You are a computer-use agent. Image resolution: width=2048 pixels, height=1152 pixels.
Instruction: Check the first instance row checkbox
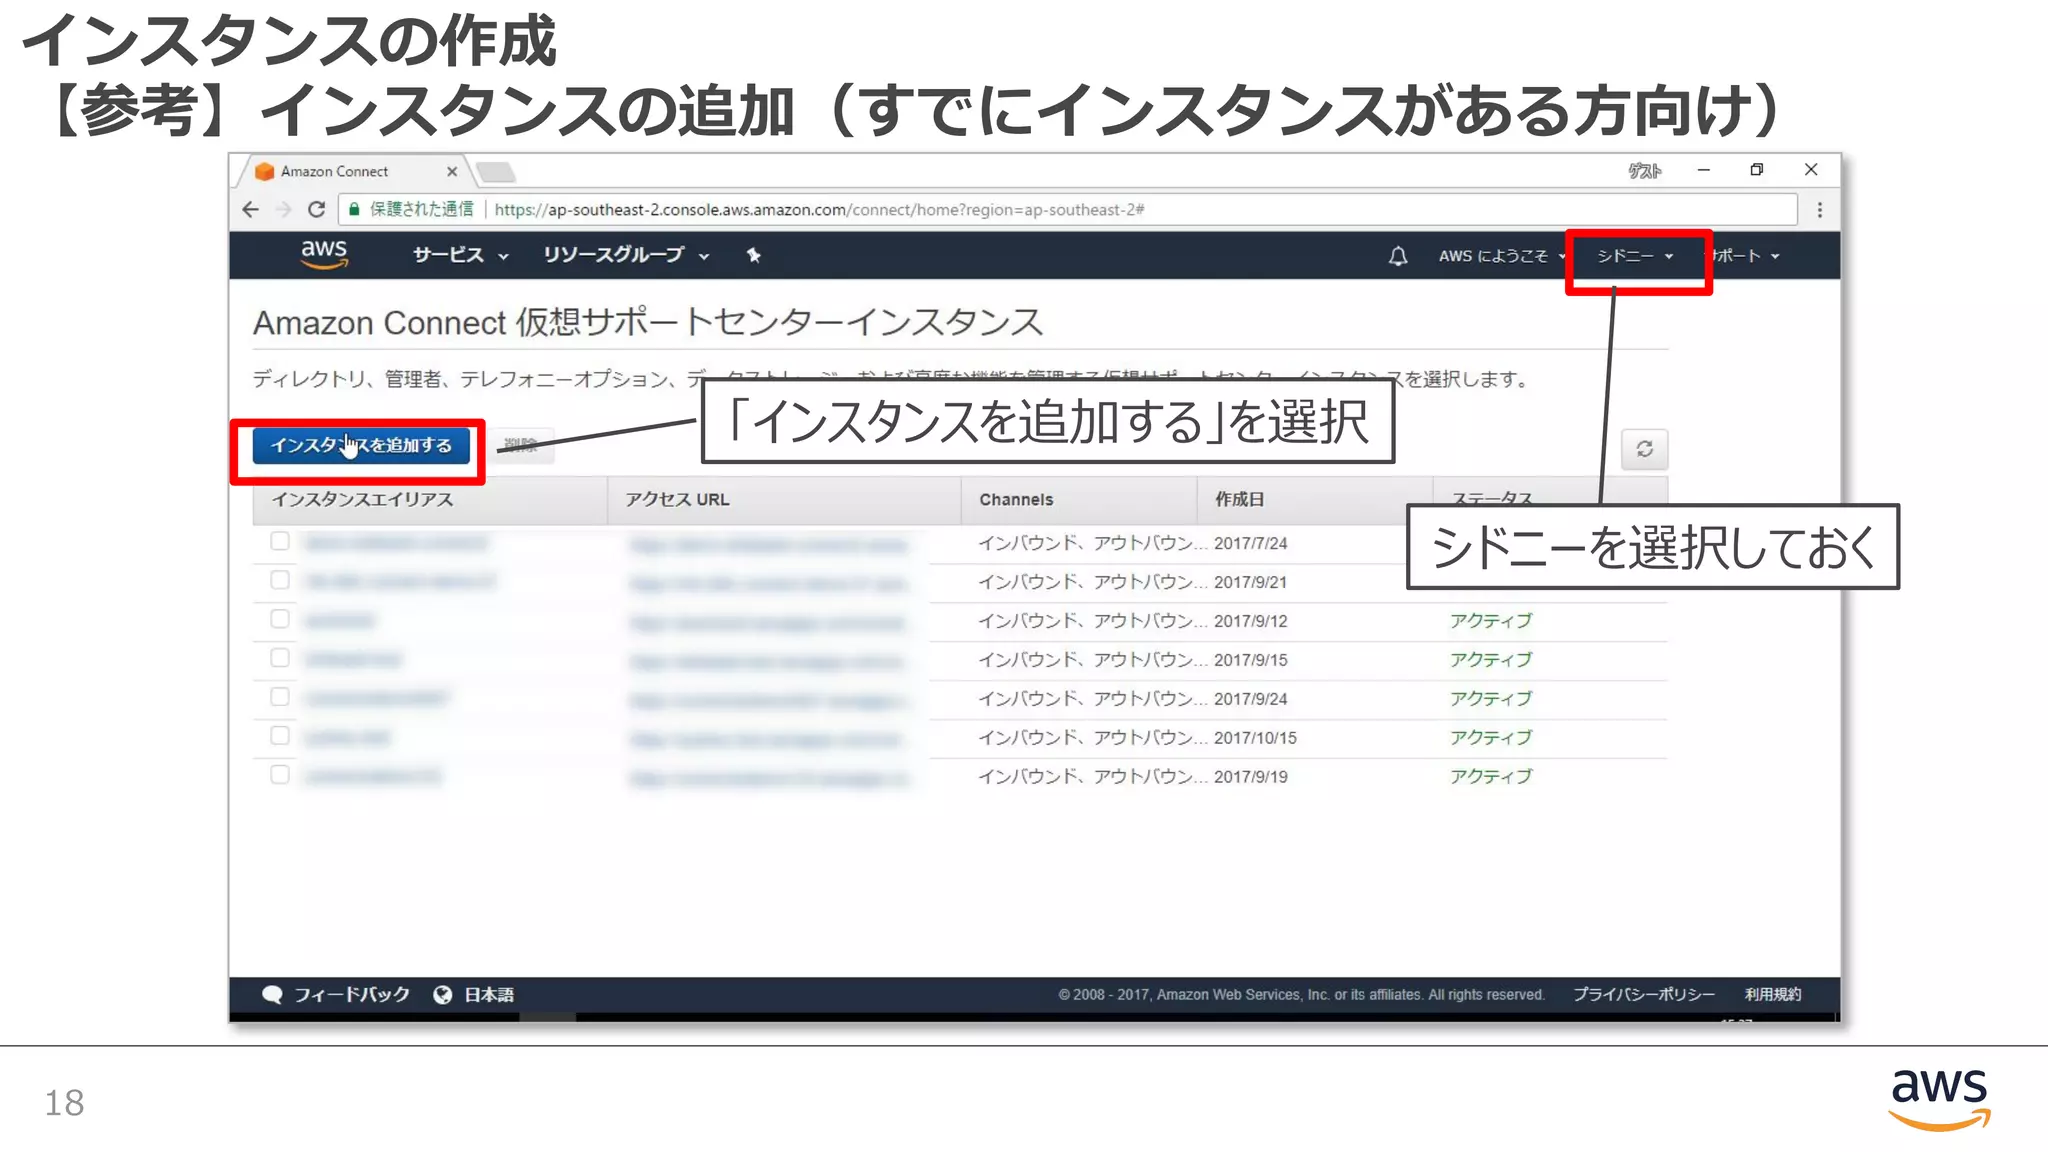[280, 541]
